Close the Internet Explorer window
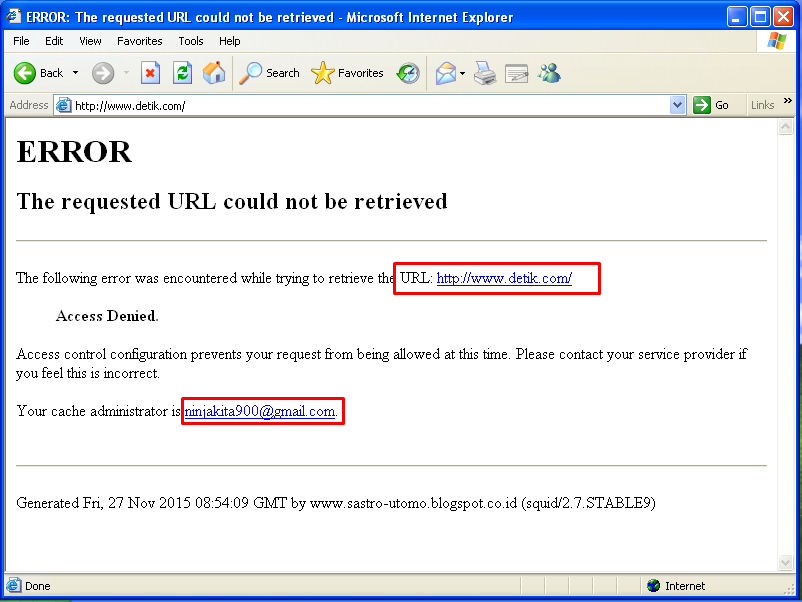 [x=783, y=17]
